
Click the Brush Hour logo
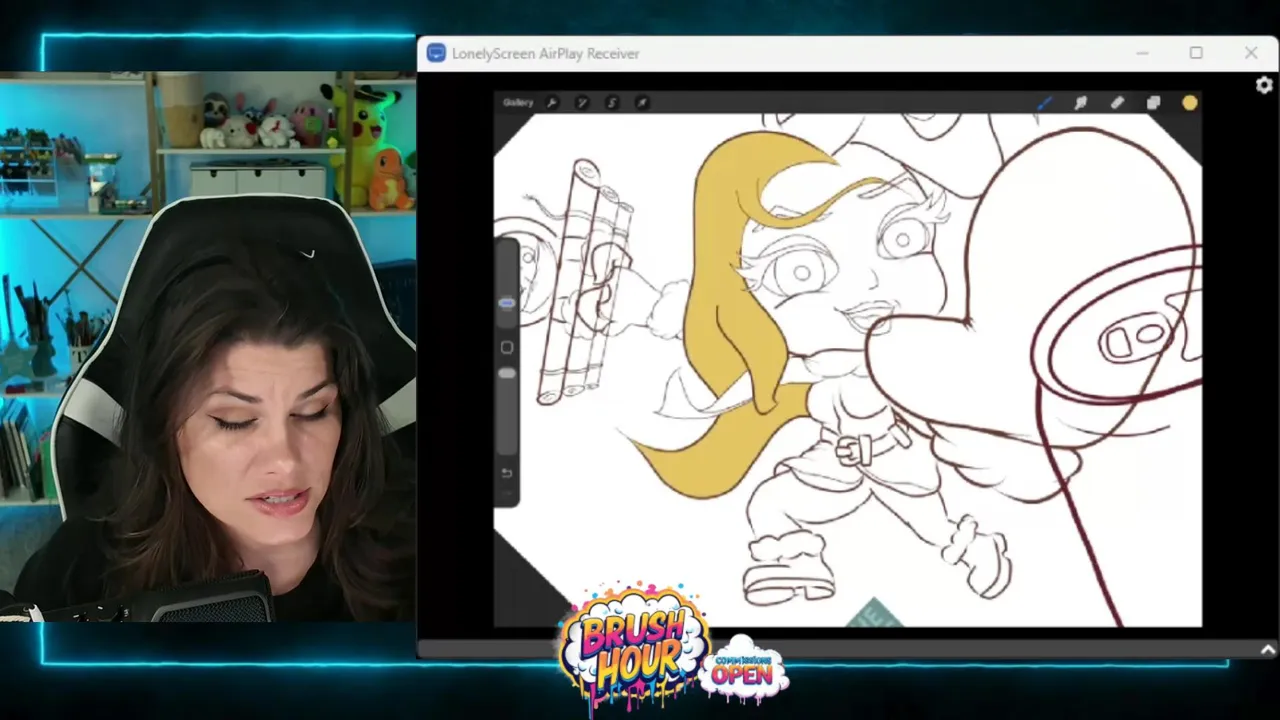coord(634,645)
